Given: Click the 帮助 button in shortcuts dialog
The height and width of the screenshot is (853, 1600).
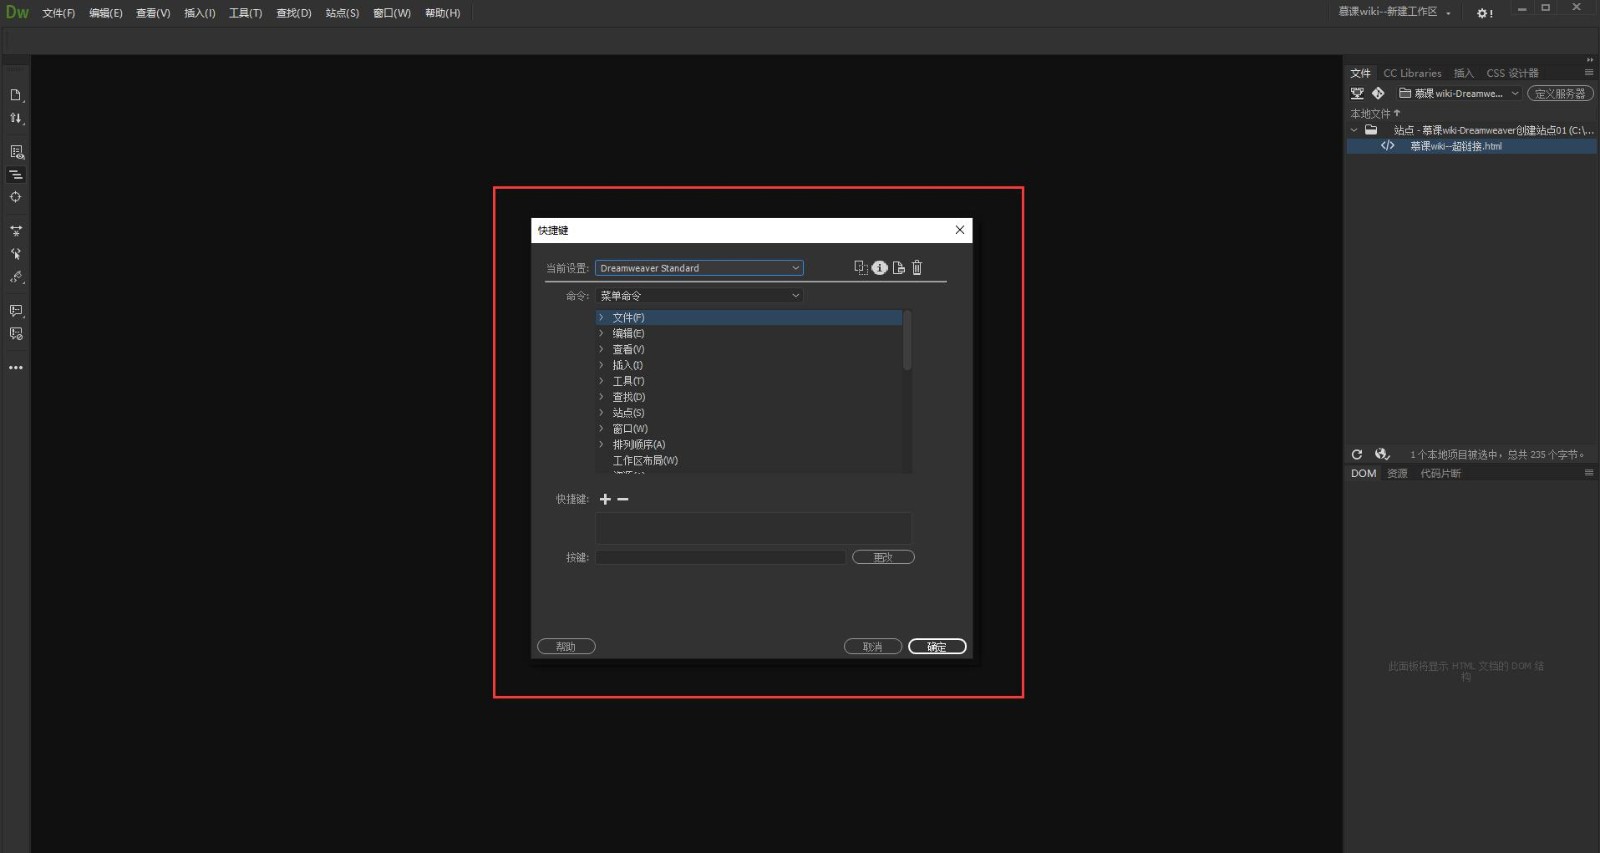Looking at the screenshot, I should coord(566,647).
